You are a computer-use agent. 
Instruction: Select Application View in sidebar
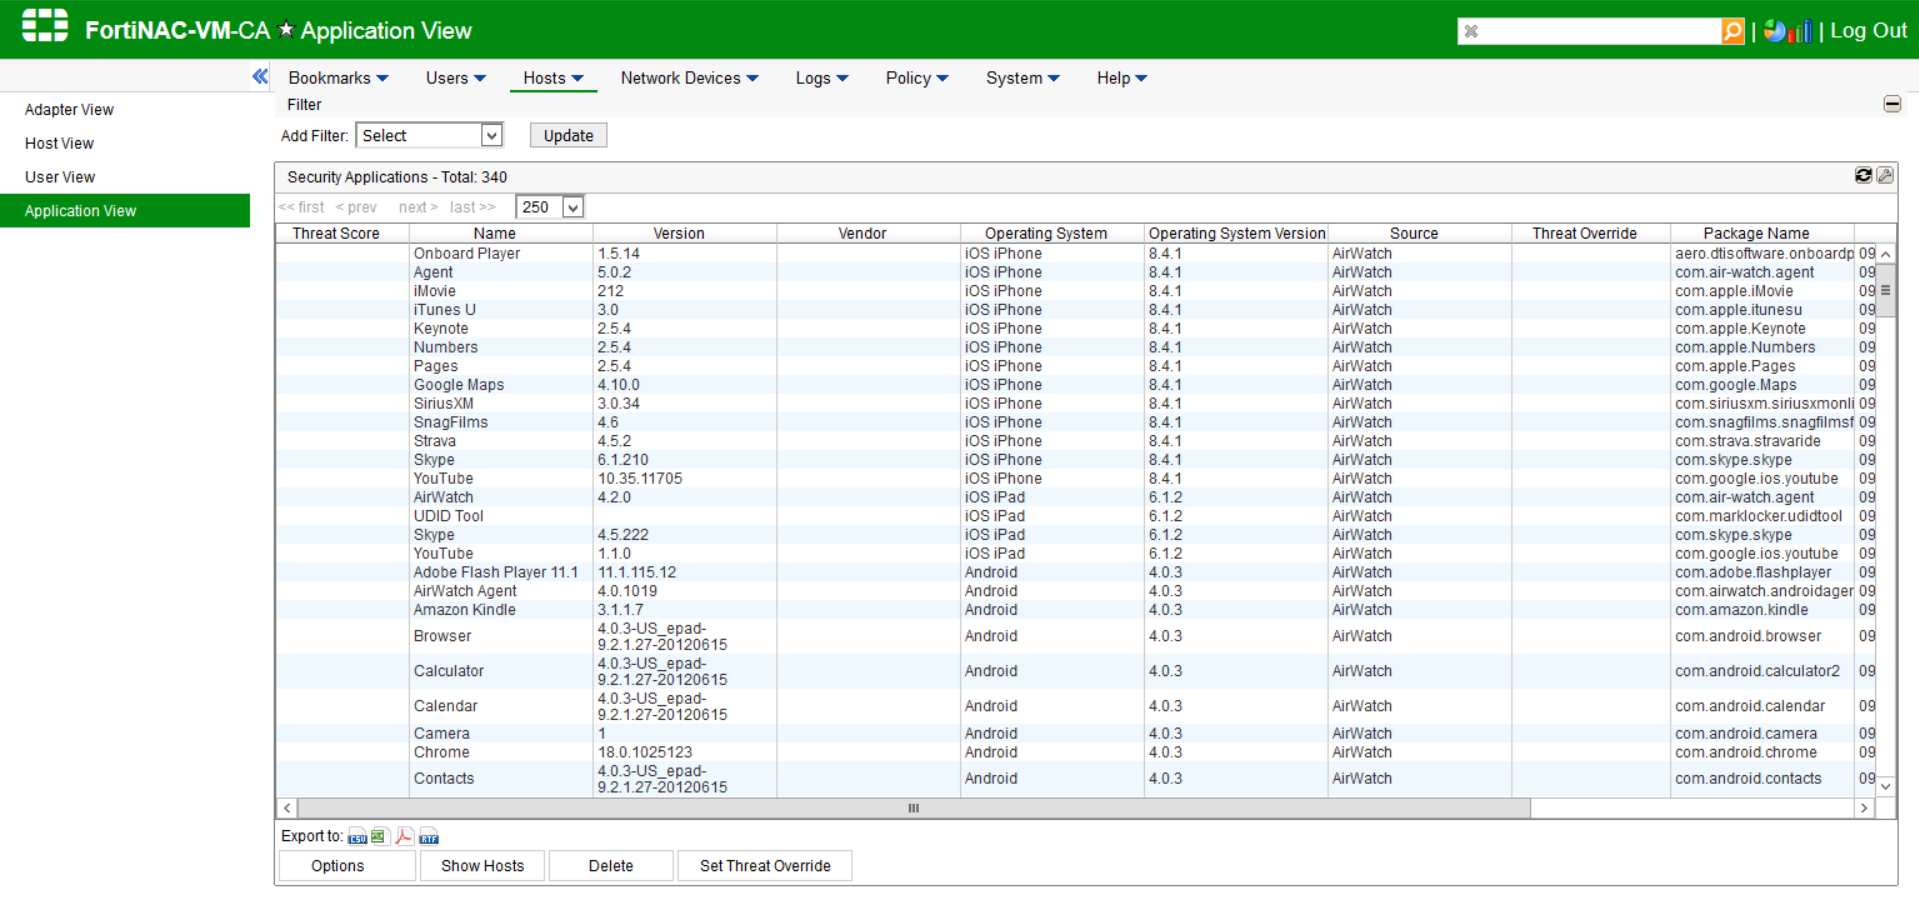(125, 211)
